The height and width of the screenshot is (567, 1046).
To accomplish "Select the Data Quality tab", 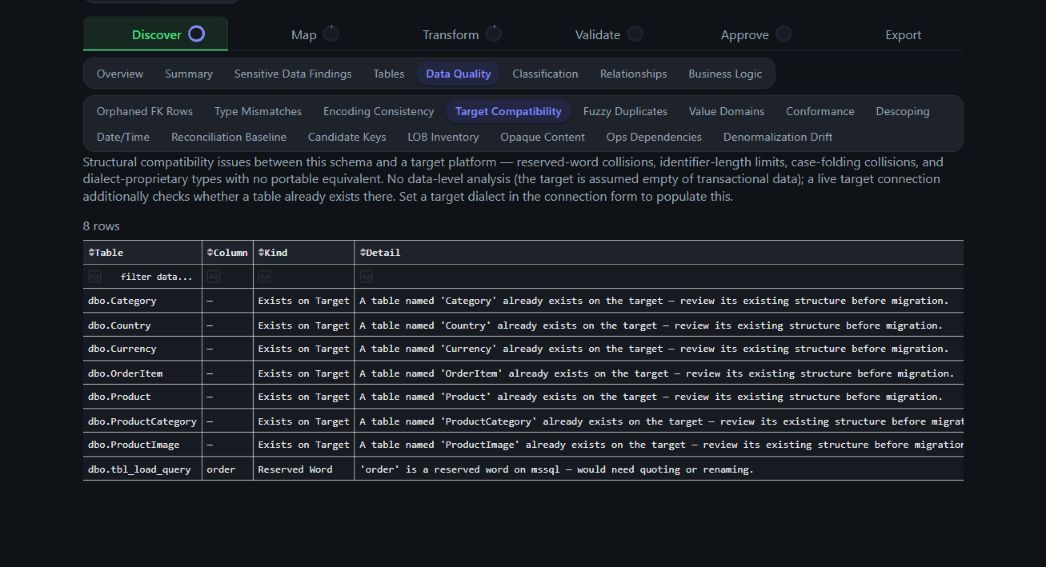I will 458,74.
